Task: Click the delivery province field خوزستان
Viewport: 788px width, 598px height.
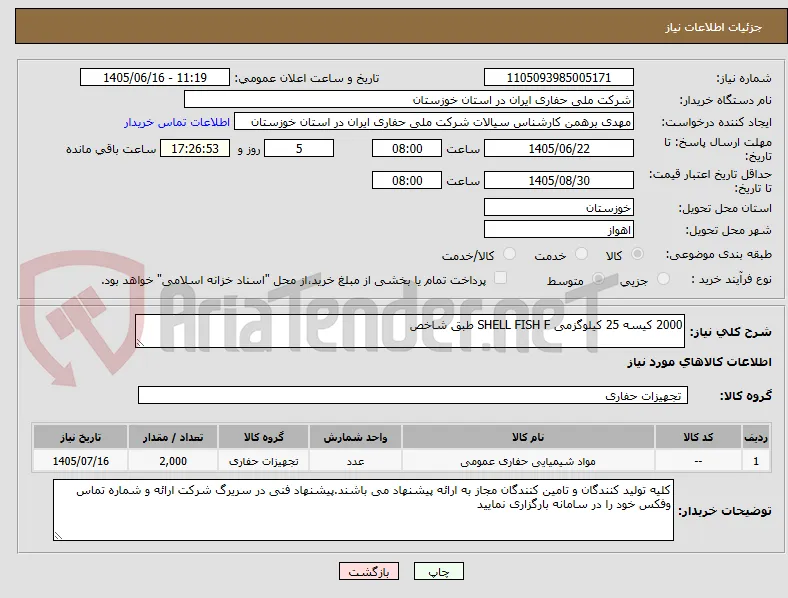Action: (x=558, y=208)
